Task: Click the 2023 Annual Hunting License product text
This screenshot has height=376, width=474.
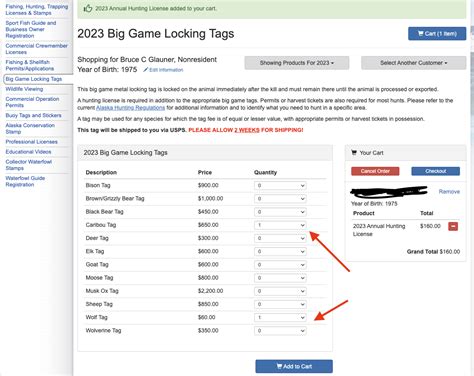Action: point(379,230)
